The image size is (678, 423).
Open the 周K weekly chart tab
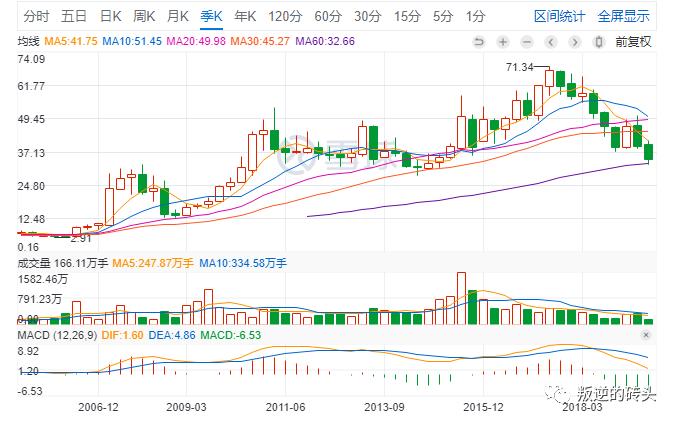144,16
